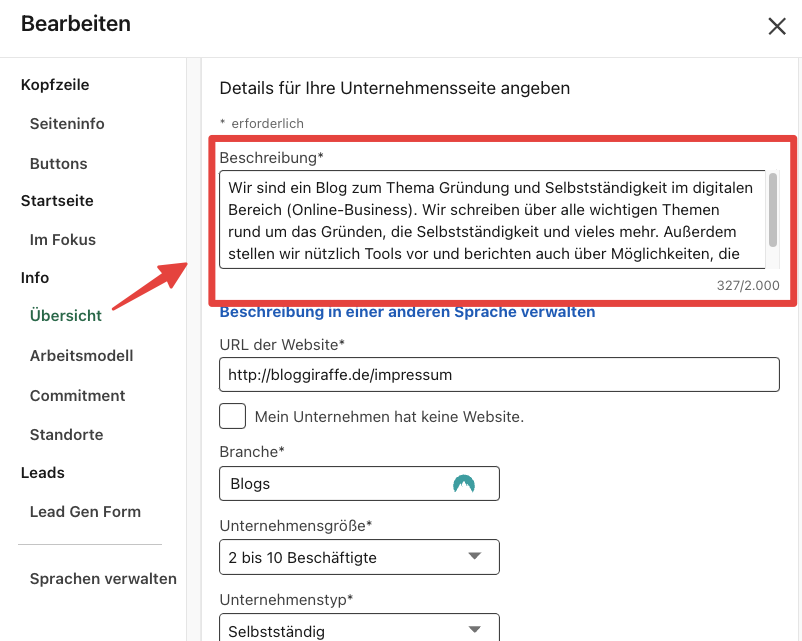Click 'Beschreibung in einer anderen Sprache verwalten' link
Viewport: 802px width, 641px height.
(407, 312)
